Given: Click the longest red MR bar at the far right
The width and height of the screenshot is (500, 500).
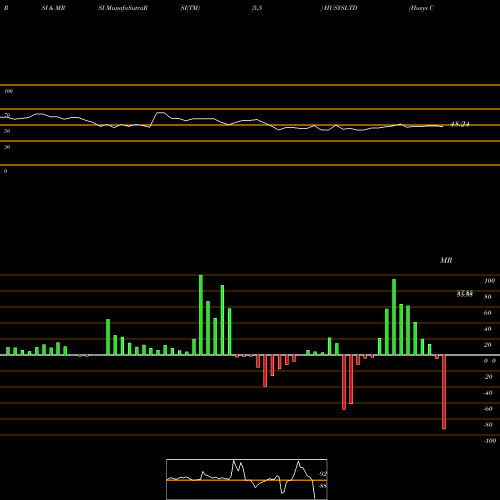Looking at the screenshot, I should [x=444, y=392].
